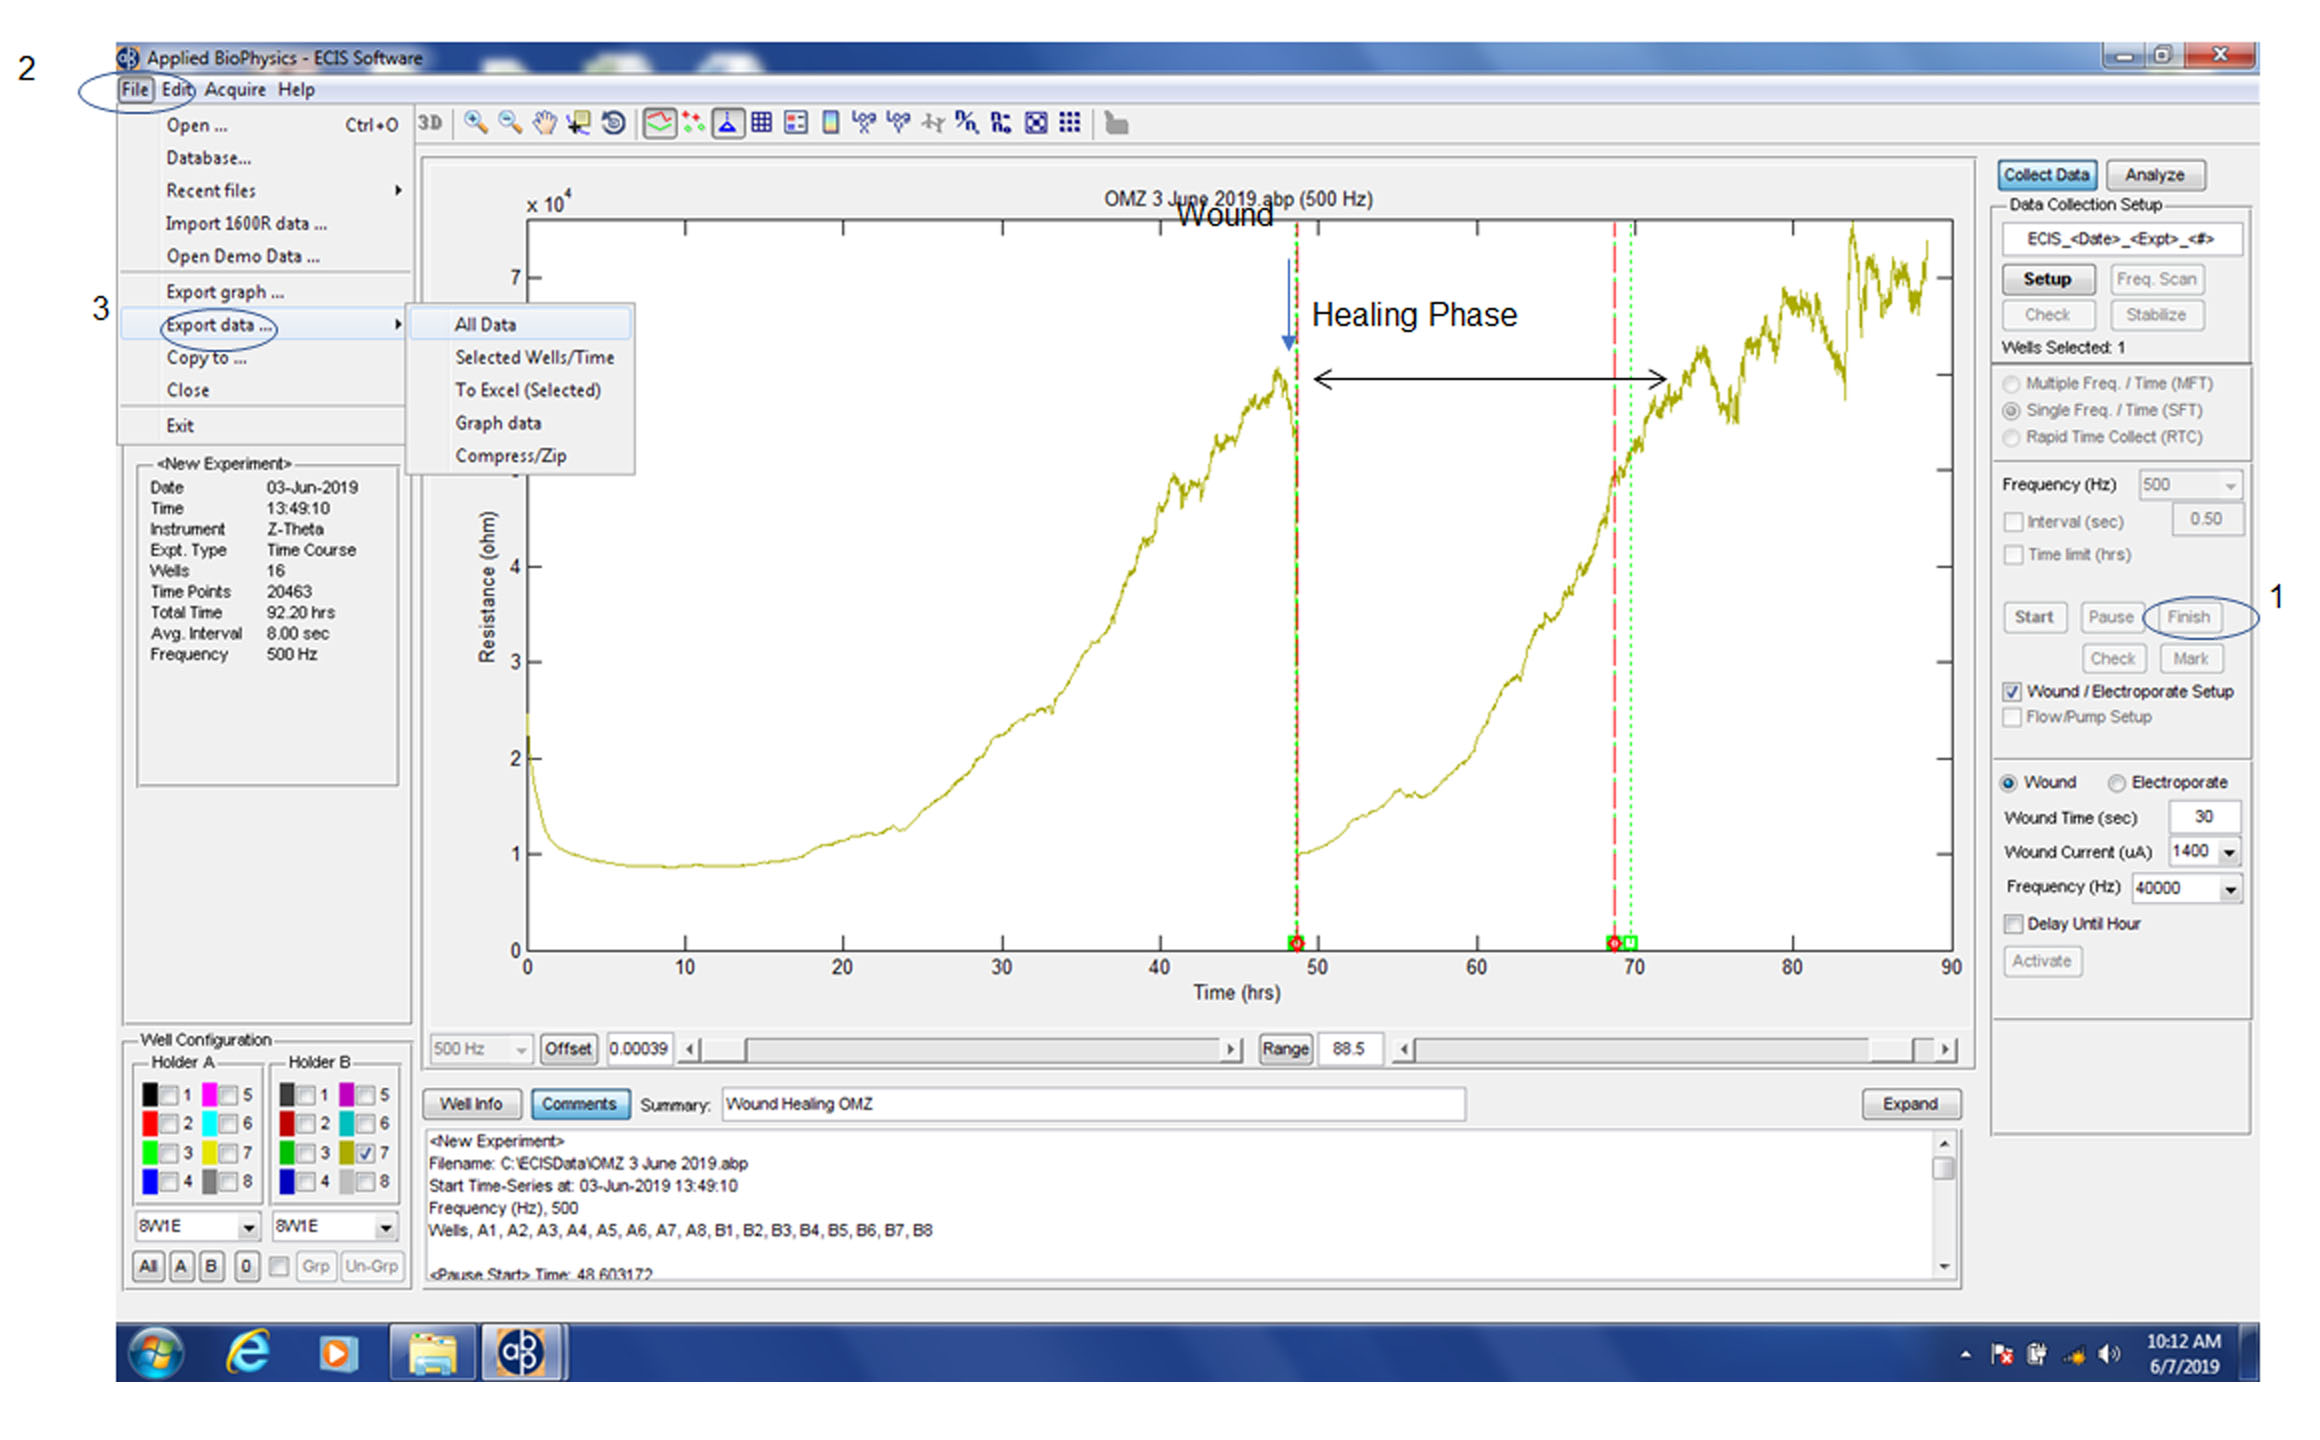The width and height of the screenshot is (2320, 1440).
Task: Expand the Export data submenu
Action: click(x=265, y=325)
